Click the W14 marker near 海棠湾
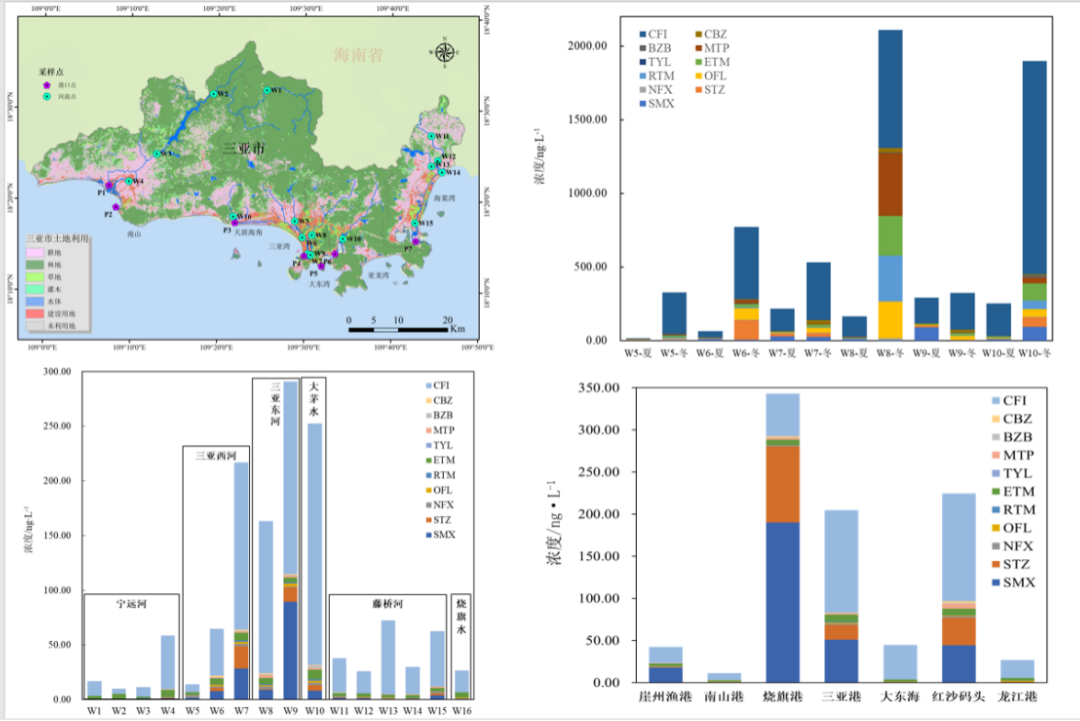The image size is (1080, 721). [x=440, y=172]
